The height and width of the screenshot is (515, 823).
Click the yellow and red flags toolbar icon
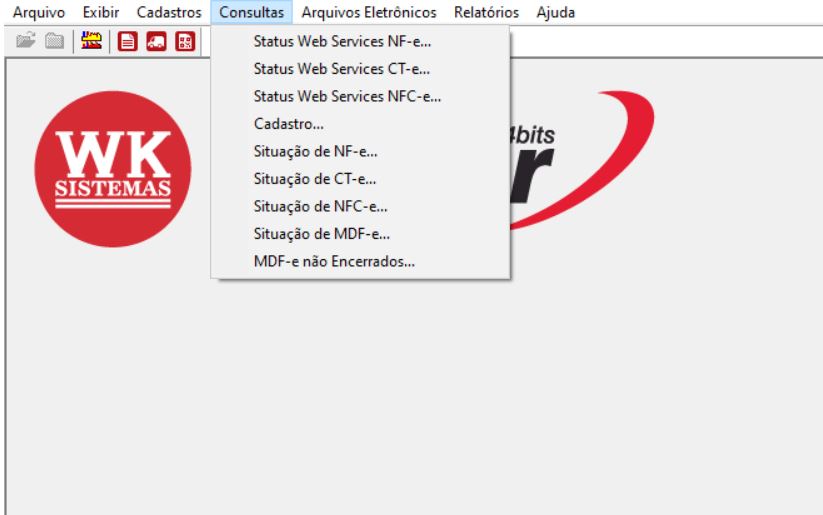[x=91, y=41]
